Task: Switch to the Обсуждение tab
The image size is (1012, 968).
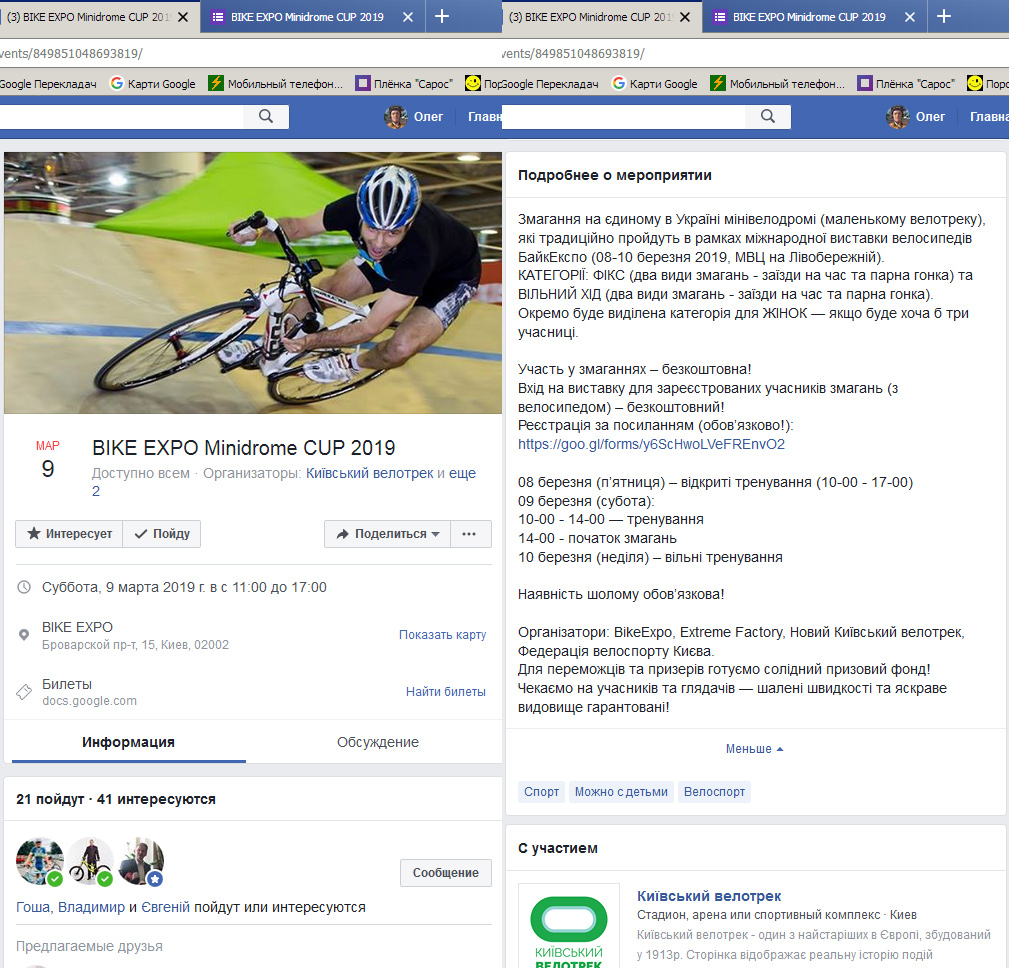Action: coord(378,742)
